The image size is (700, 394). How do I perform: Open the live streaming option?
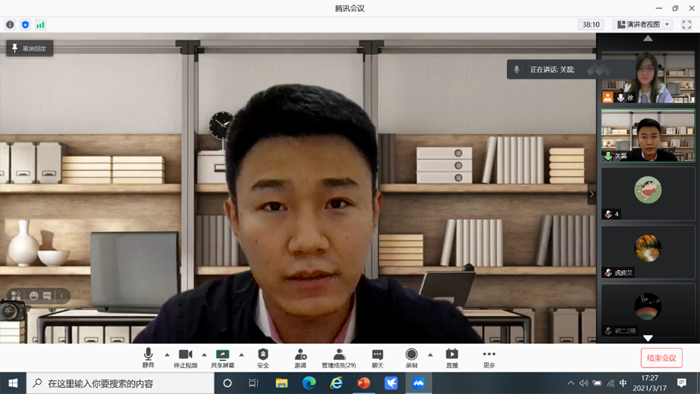[452, 358]
